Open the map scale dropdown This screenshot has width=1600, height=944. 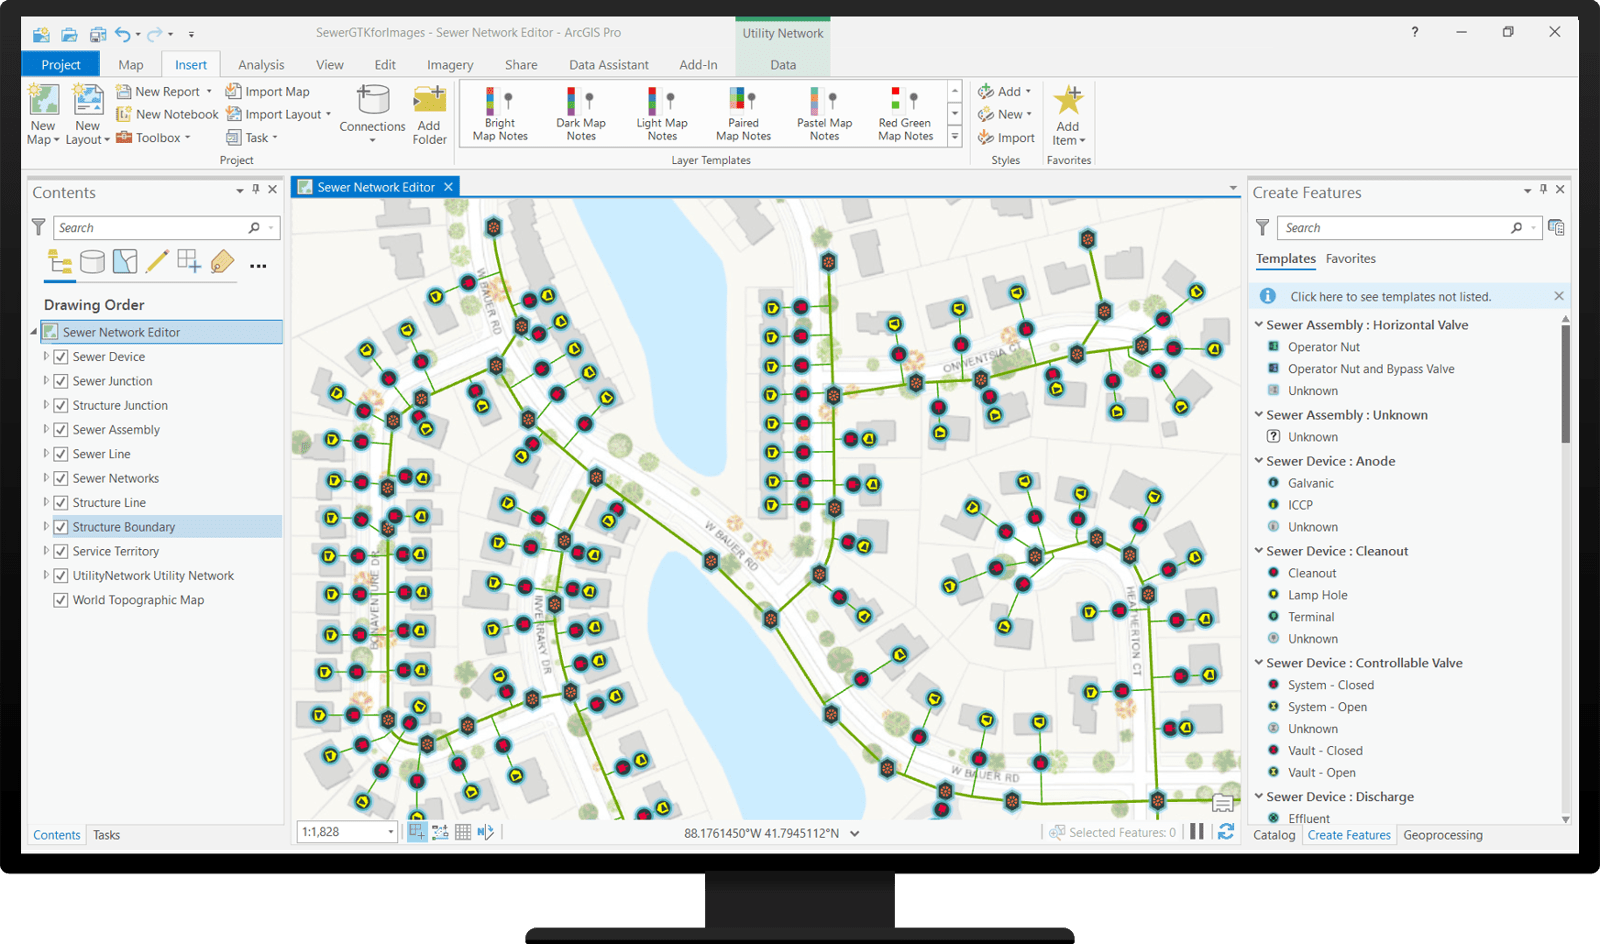click(x=391, y=832)
